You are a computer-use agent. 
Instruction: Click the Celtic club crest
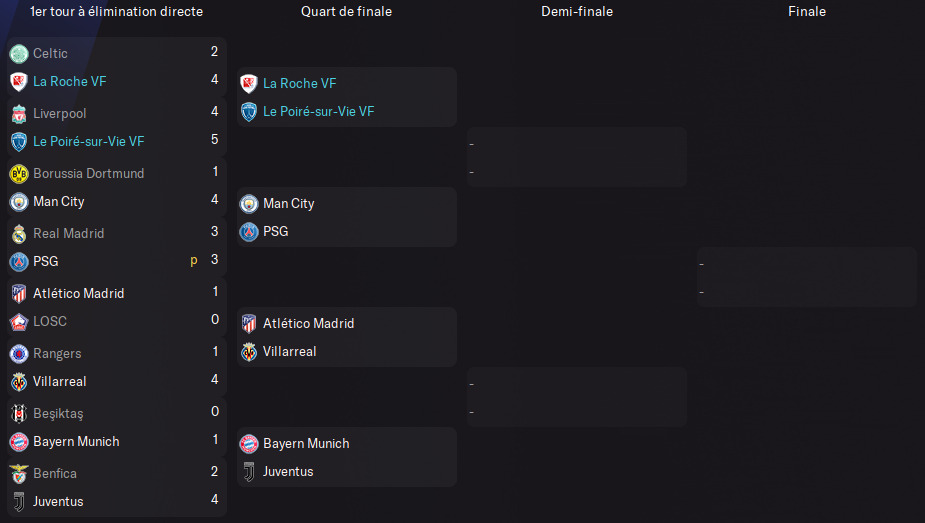18,53
